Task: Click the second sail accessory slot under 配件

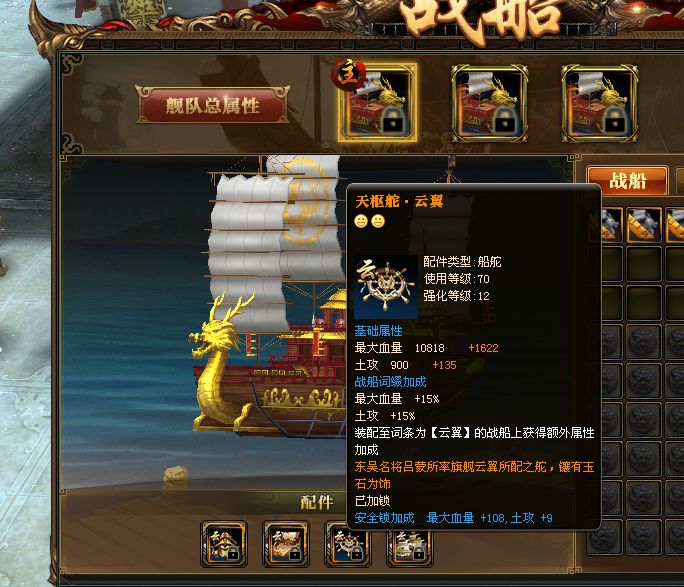Action: point(286,543)
